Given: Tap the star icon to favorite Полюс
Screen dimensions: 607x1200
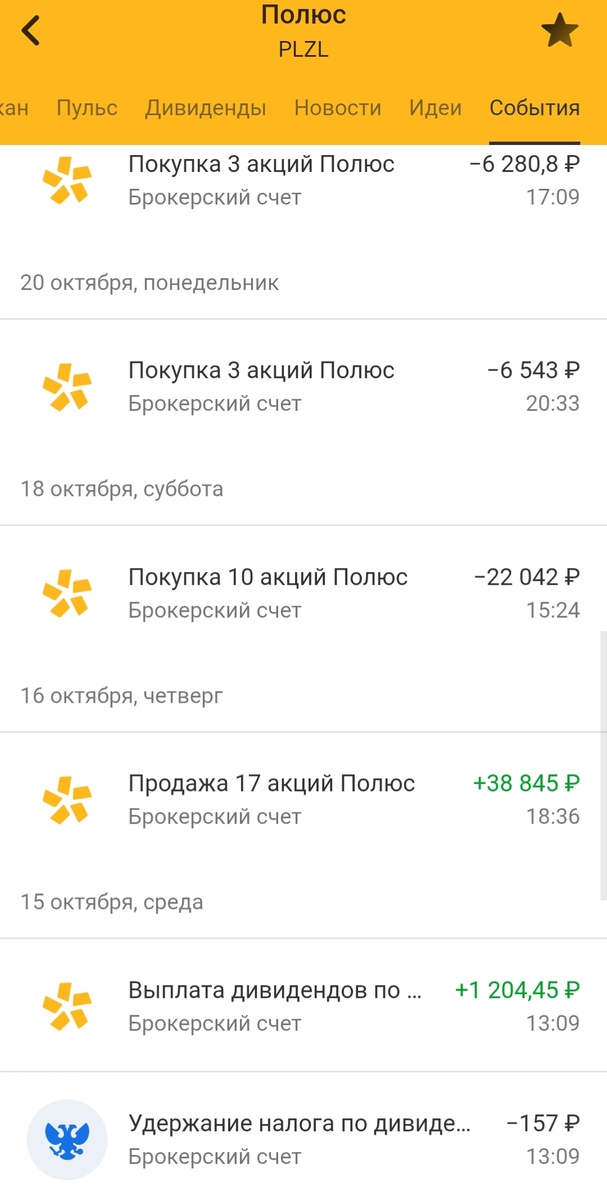Looking at the screenshot, I should pyautogui.click(x=561, y=30).
